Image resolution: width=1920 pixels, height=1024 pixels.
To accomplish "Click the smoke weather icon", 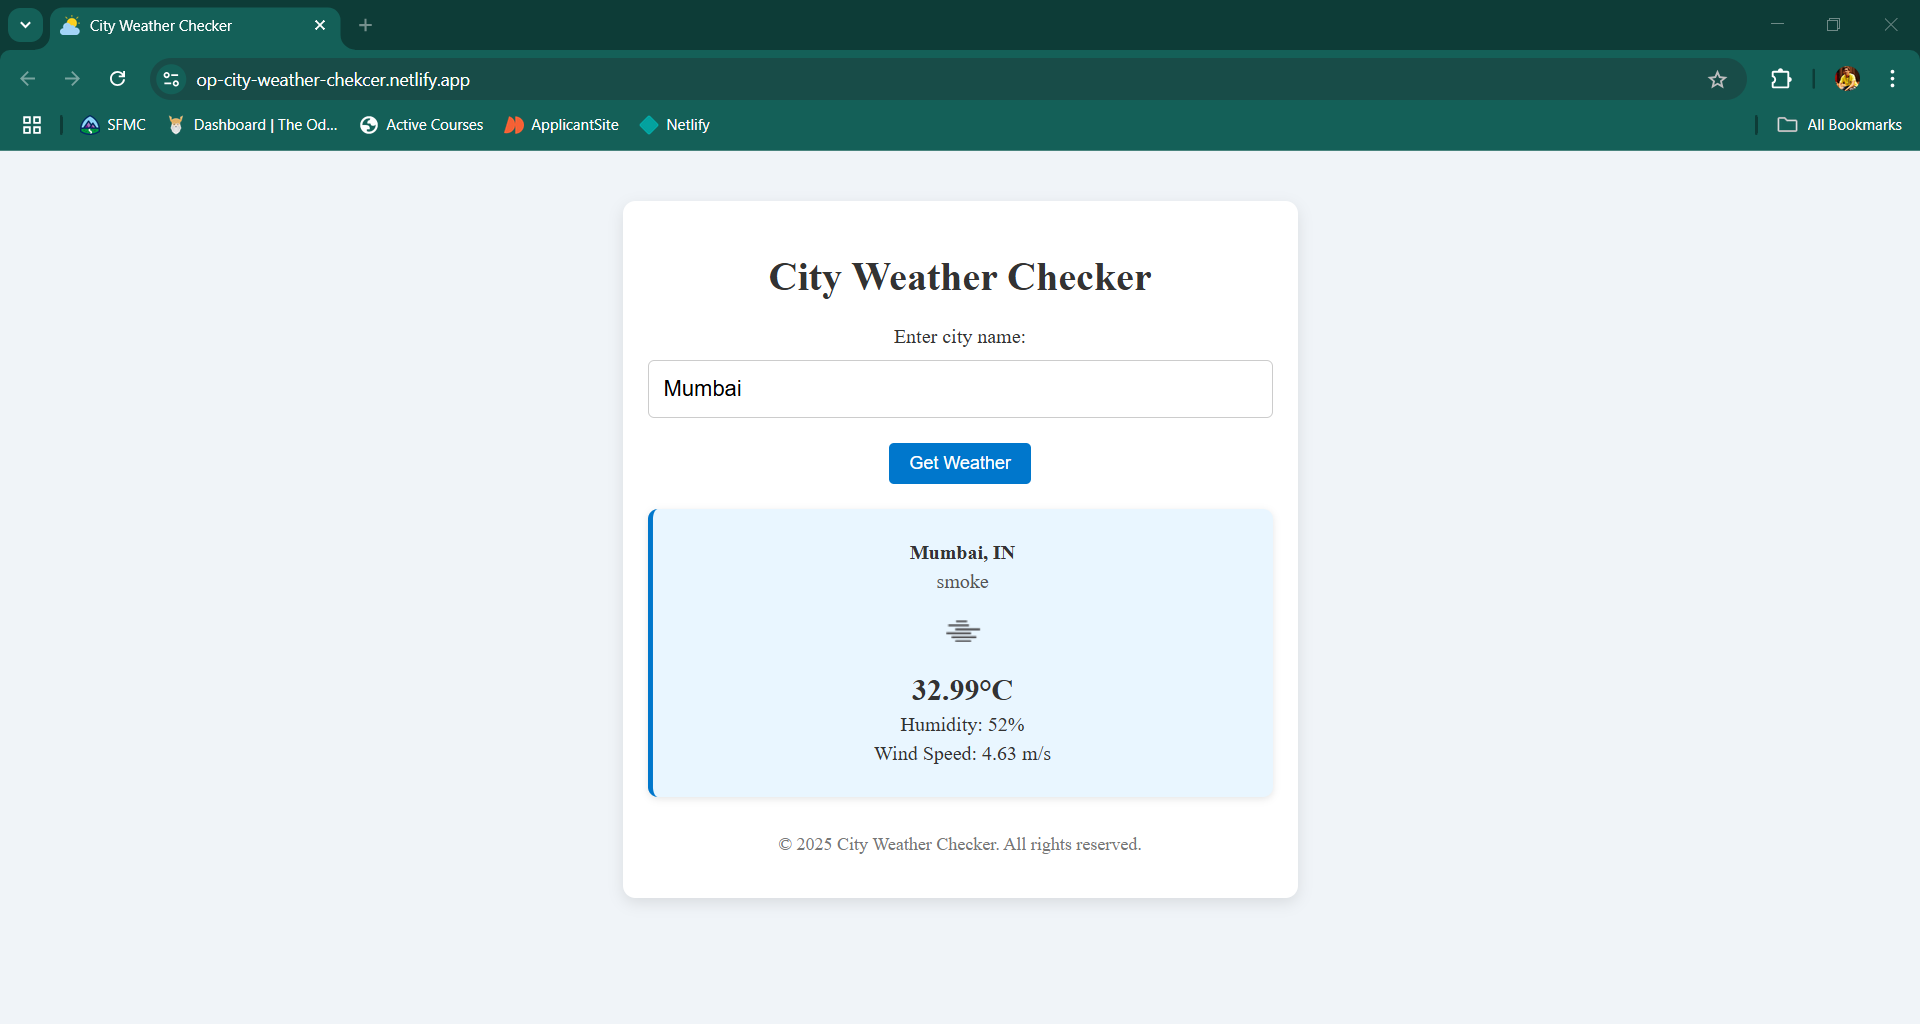I will click(x=962, y=631).
